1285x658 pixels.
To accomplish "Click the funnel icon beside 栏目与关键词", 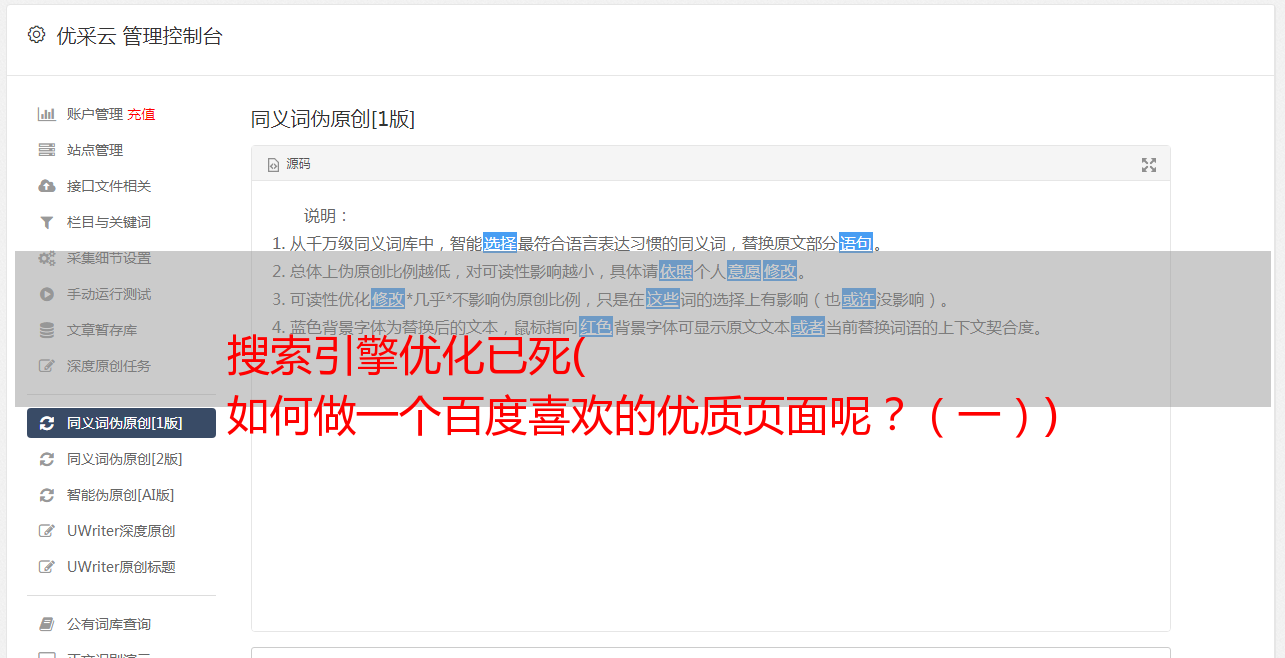I will [46, 222].
